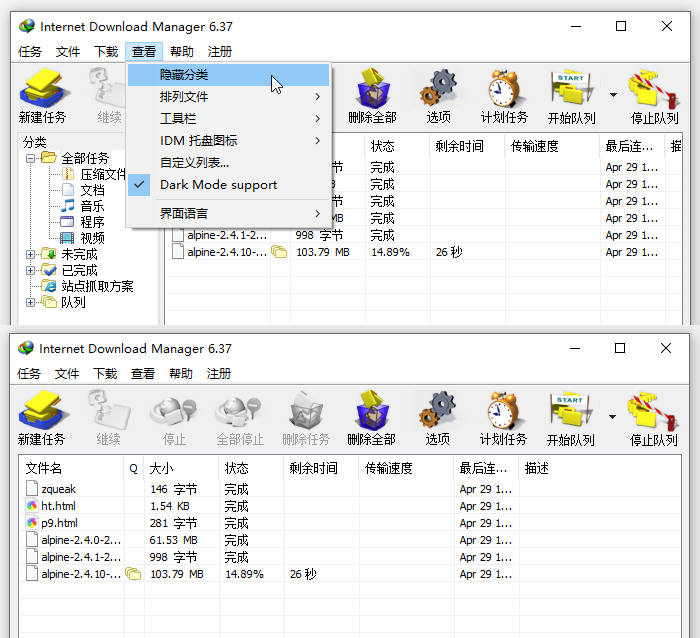Select alpine-2.4.0-2... row, bottom window

click(x=350, y=540)
